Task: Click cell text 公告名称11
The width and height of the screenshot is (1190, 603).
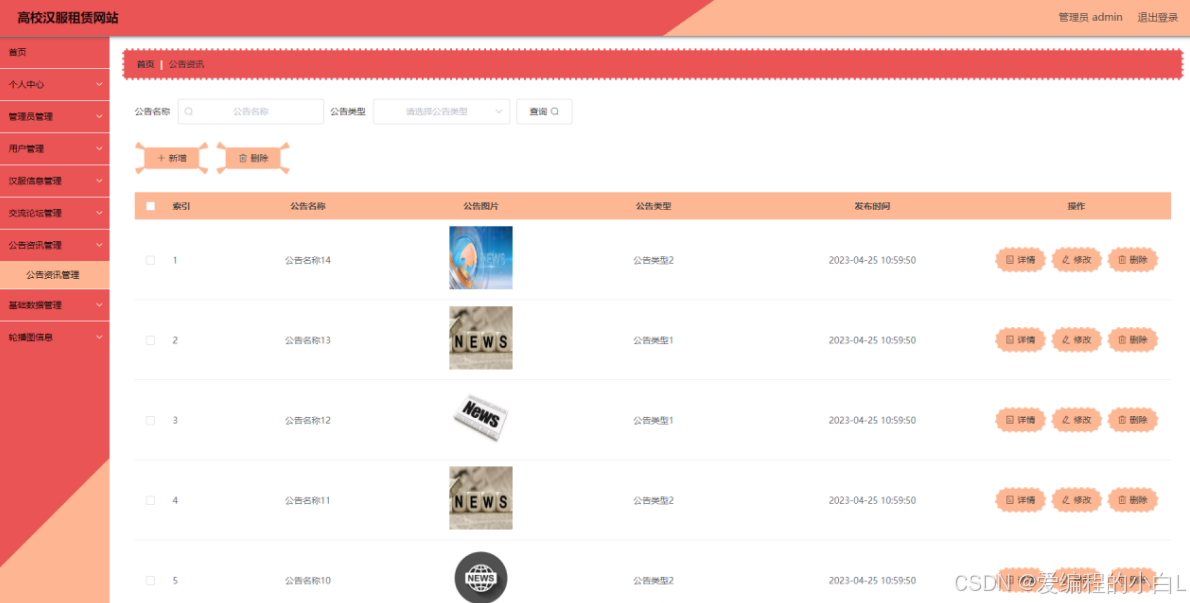Action: coord(307,501)
